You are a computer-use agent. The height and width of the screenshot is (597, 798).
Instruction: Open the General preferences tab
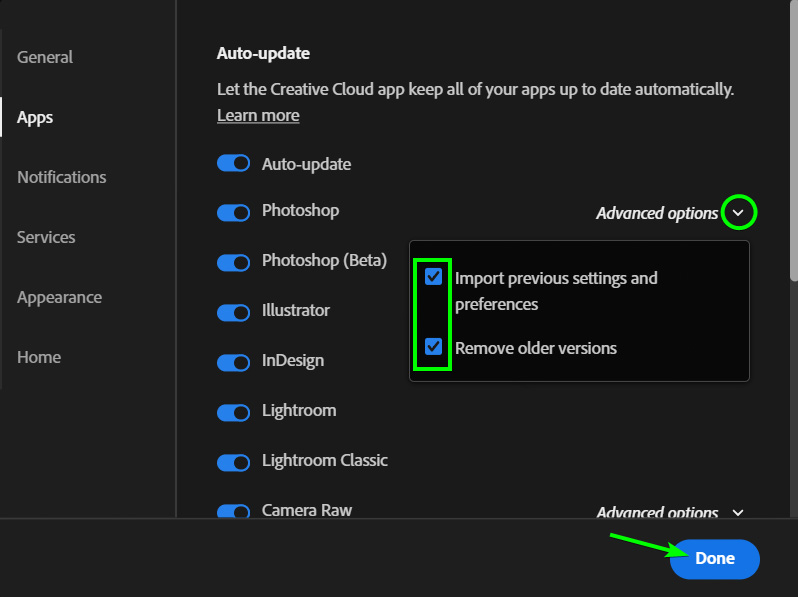click(45, 57)
